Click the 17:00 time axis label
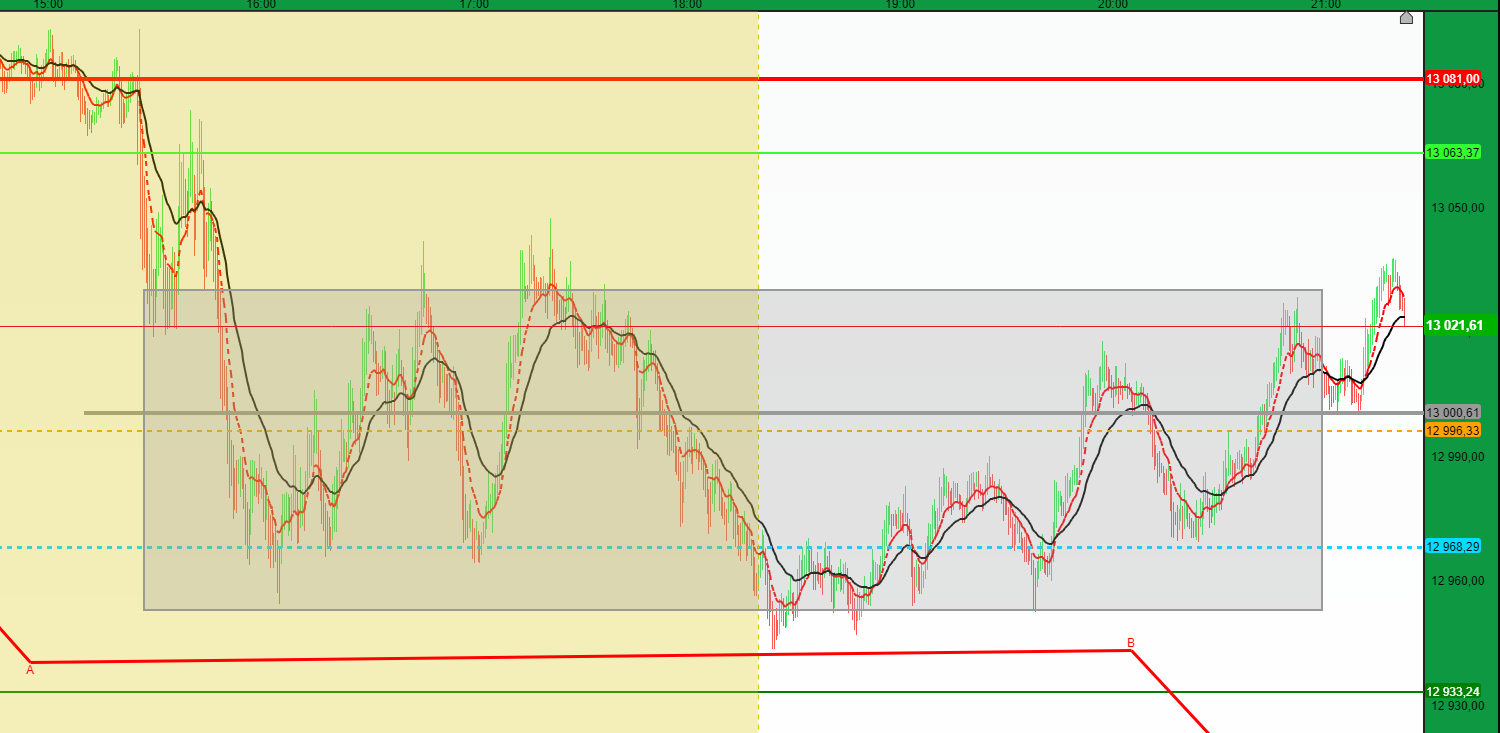Image resolution: width=1500 pixels, height=733 pixels. (x=474, y=5)
